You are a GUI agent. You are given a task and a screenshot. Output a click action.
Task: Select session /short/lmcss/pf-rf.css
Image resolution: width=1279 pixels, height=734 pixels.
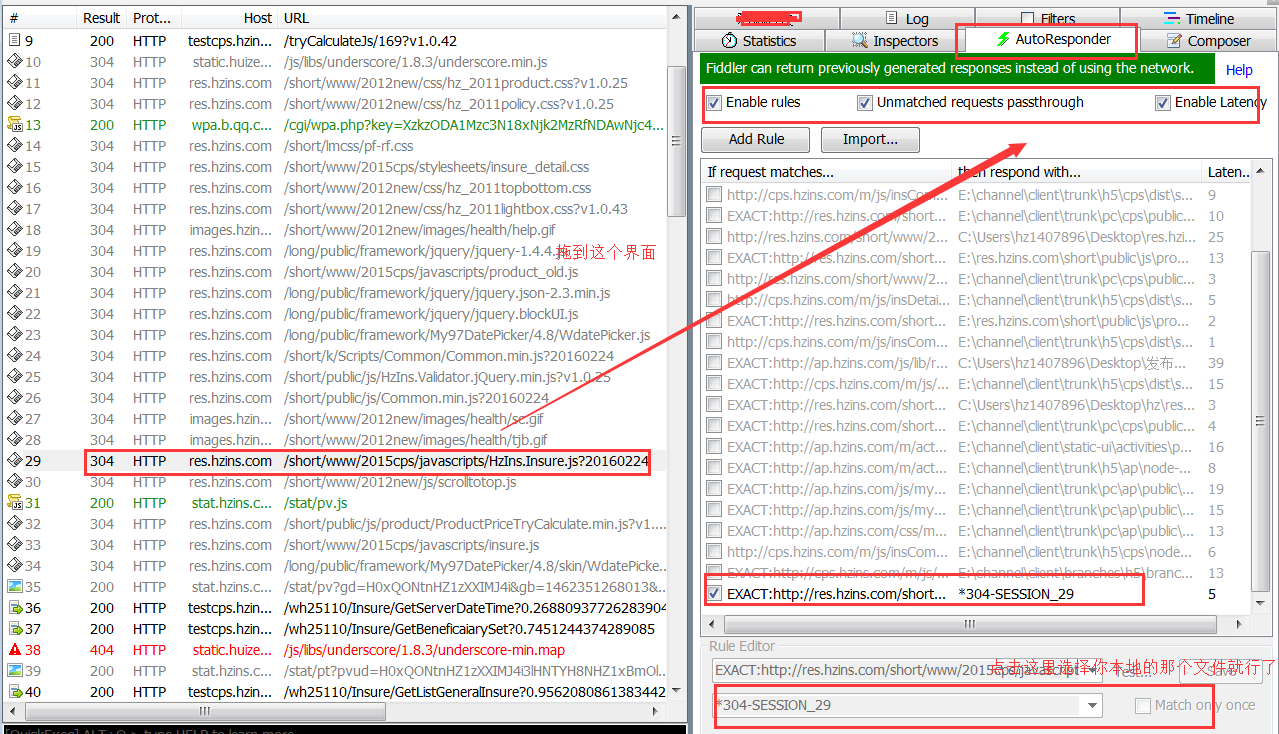pyautogui.click(x=335, y=146)
